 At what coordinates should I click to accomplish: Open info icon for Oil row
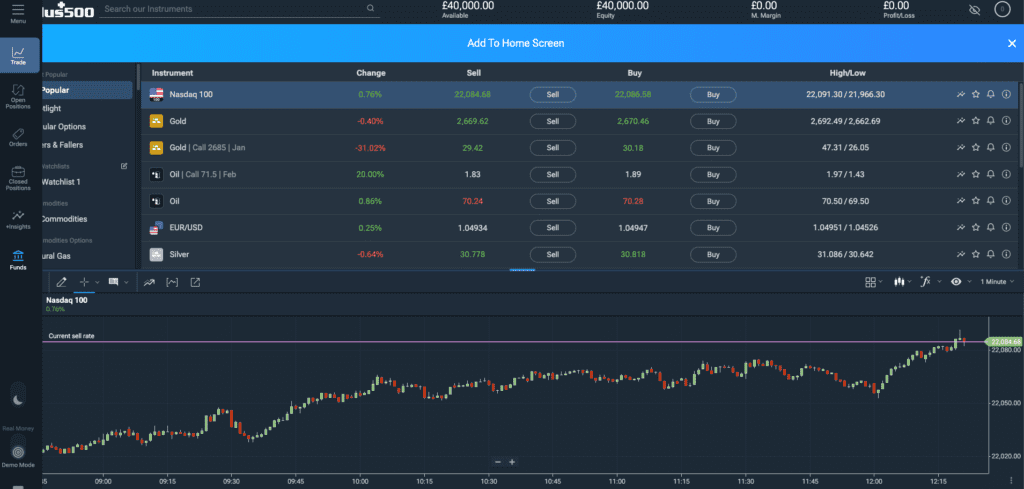click(1006, 201)
